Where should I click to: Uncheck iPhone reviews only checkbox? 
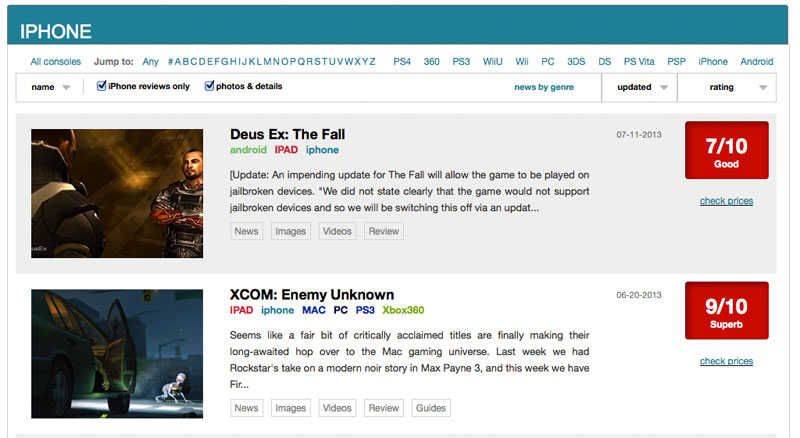[102, 86]
